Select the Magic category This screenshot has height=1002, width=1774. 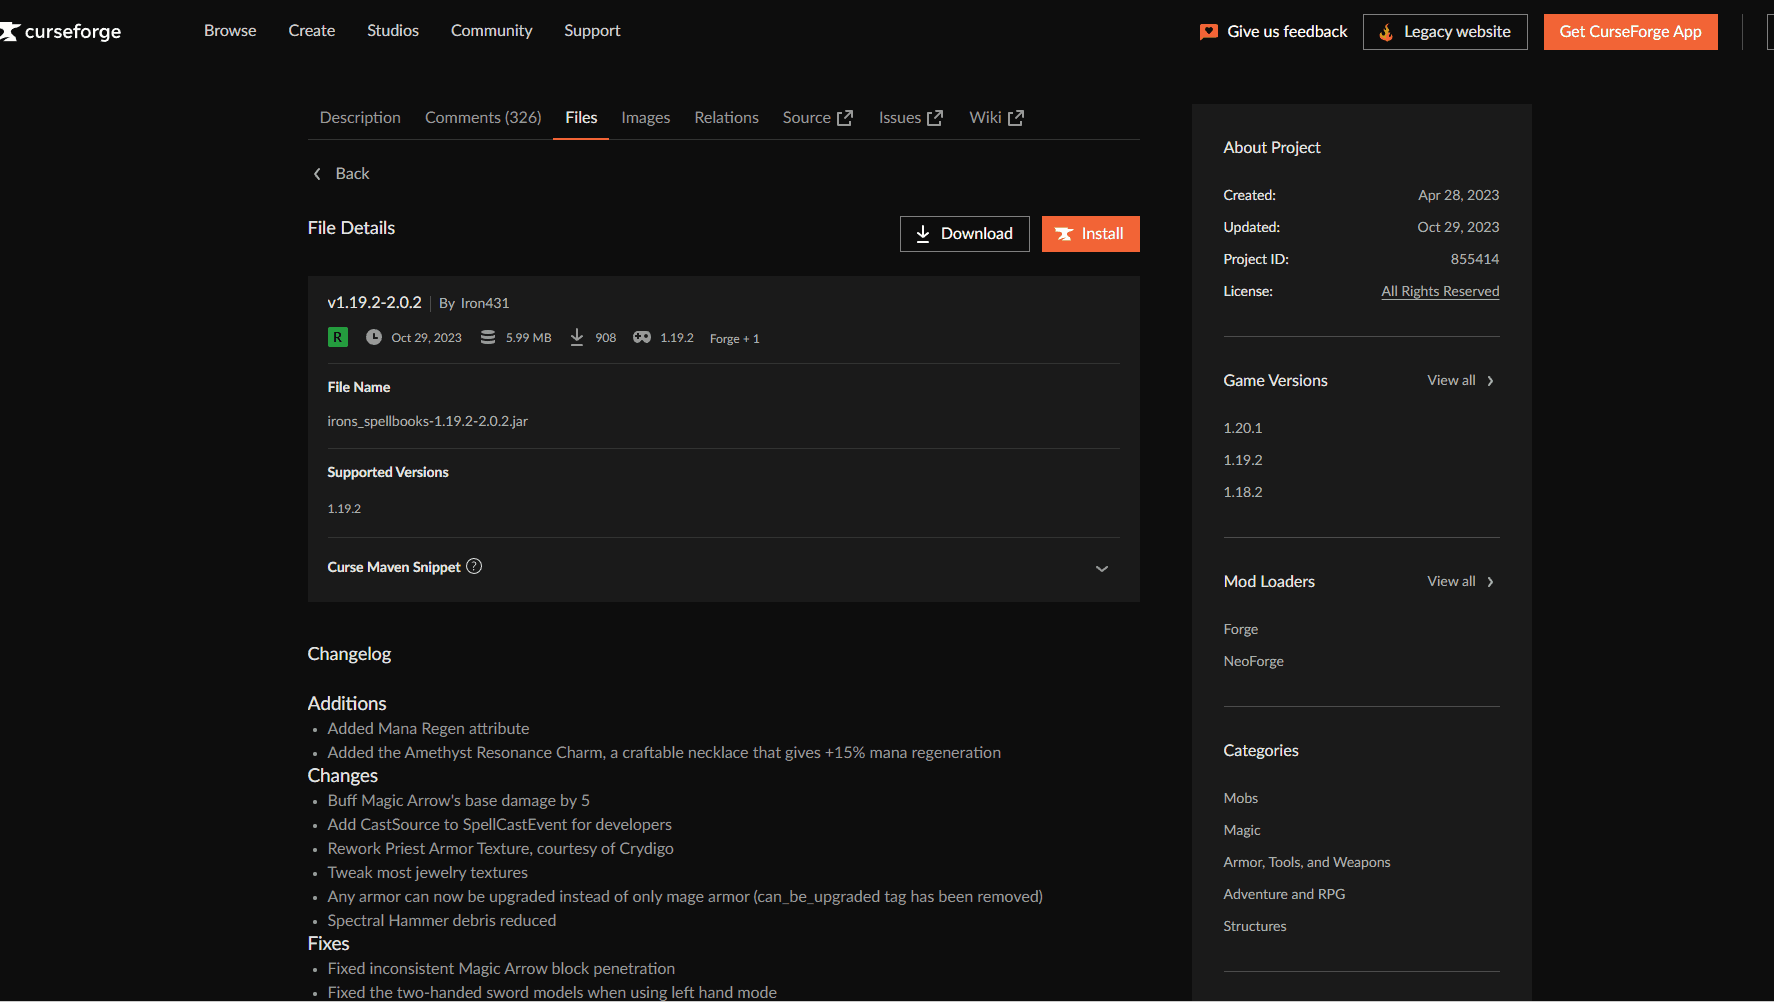pyautogui.click(x=1241, y=830)
